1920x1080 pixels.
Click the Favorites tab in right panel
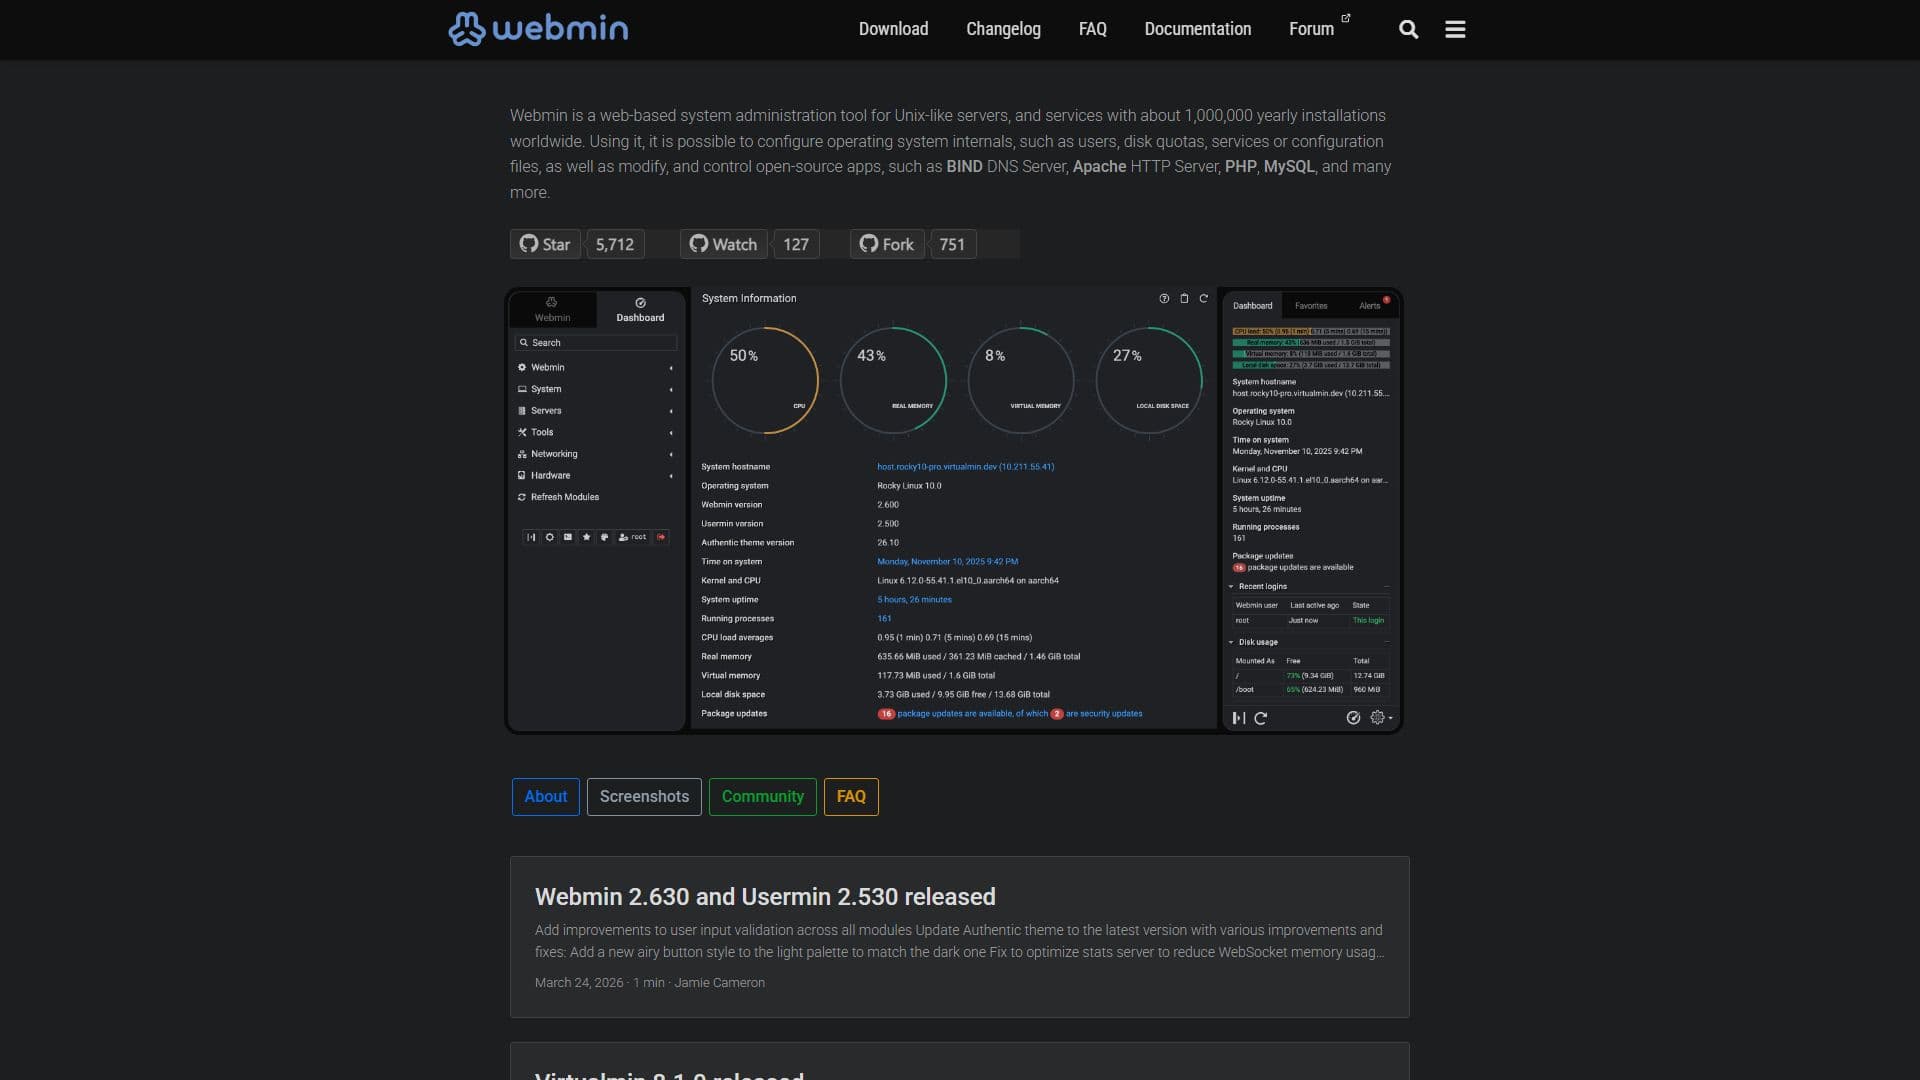1311,306
